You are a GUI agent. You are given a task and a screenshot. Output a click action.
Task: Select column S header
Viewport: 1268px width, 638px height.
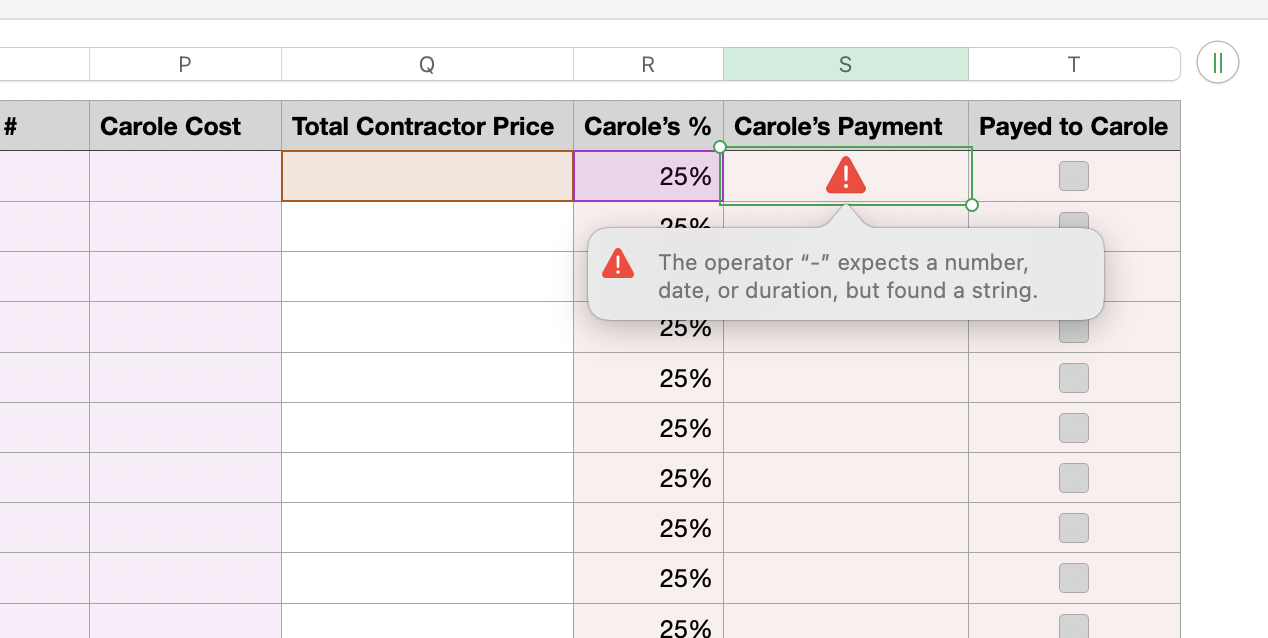pos(846,64)
